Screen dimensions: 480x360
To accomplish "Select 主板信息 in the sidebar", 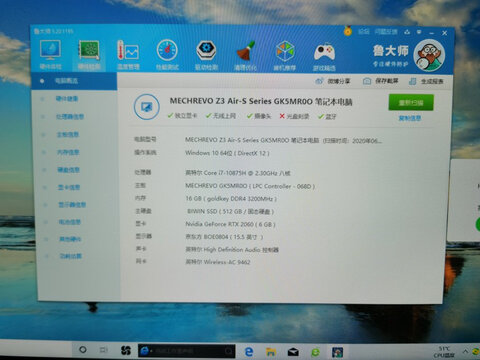I will pyautogui.click(x=68, y=135).
